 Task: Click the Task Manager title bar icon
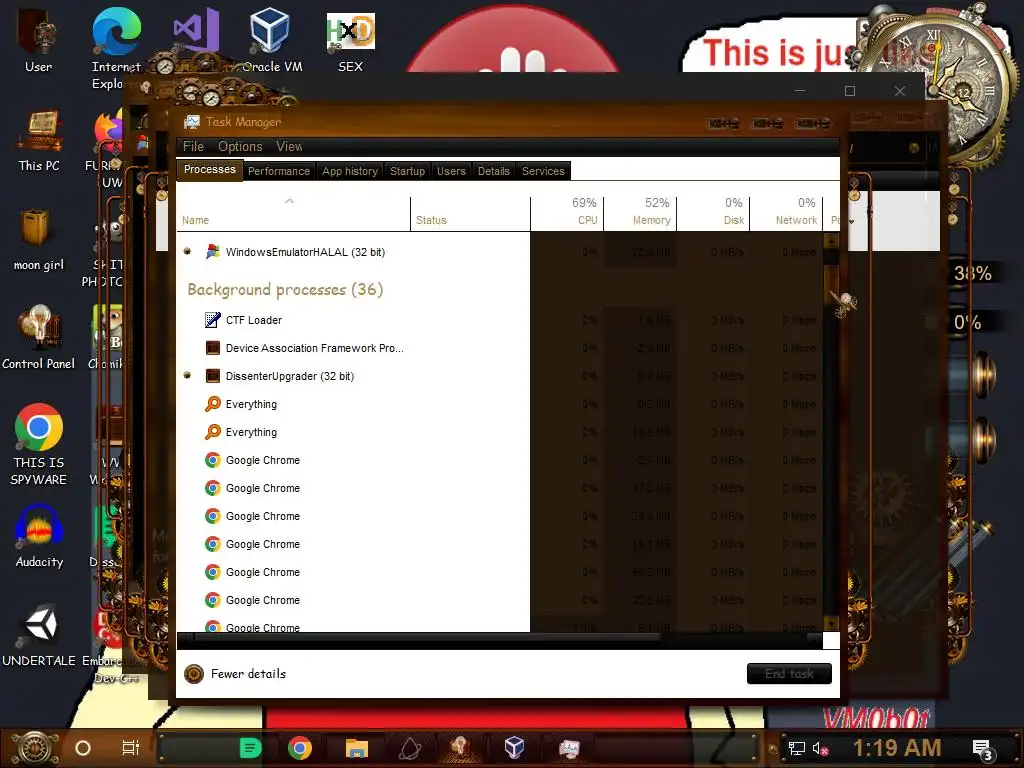point(192,122)
